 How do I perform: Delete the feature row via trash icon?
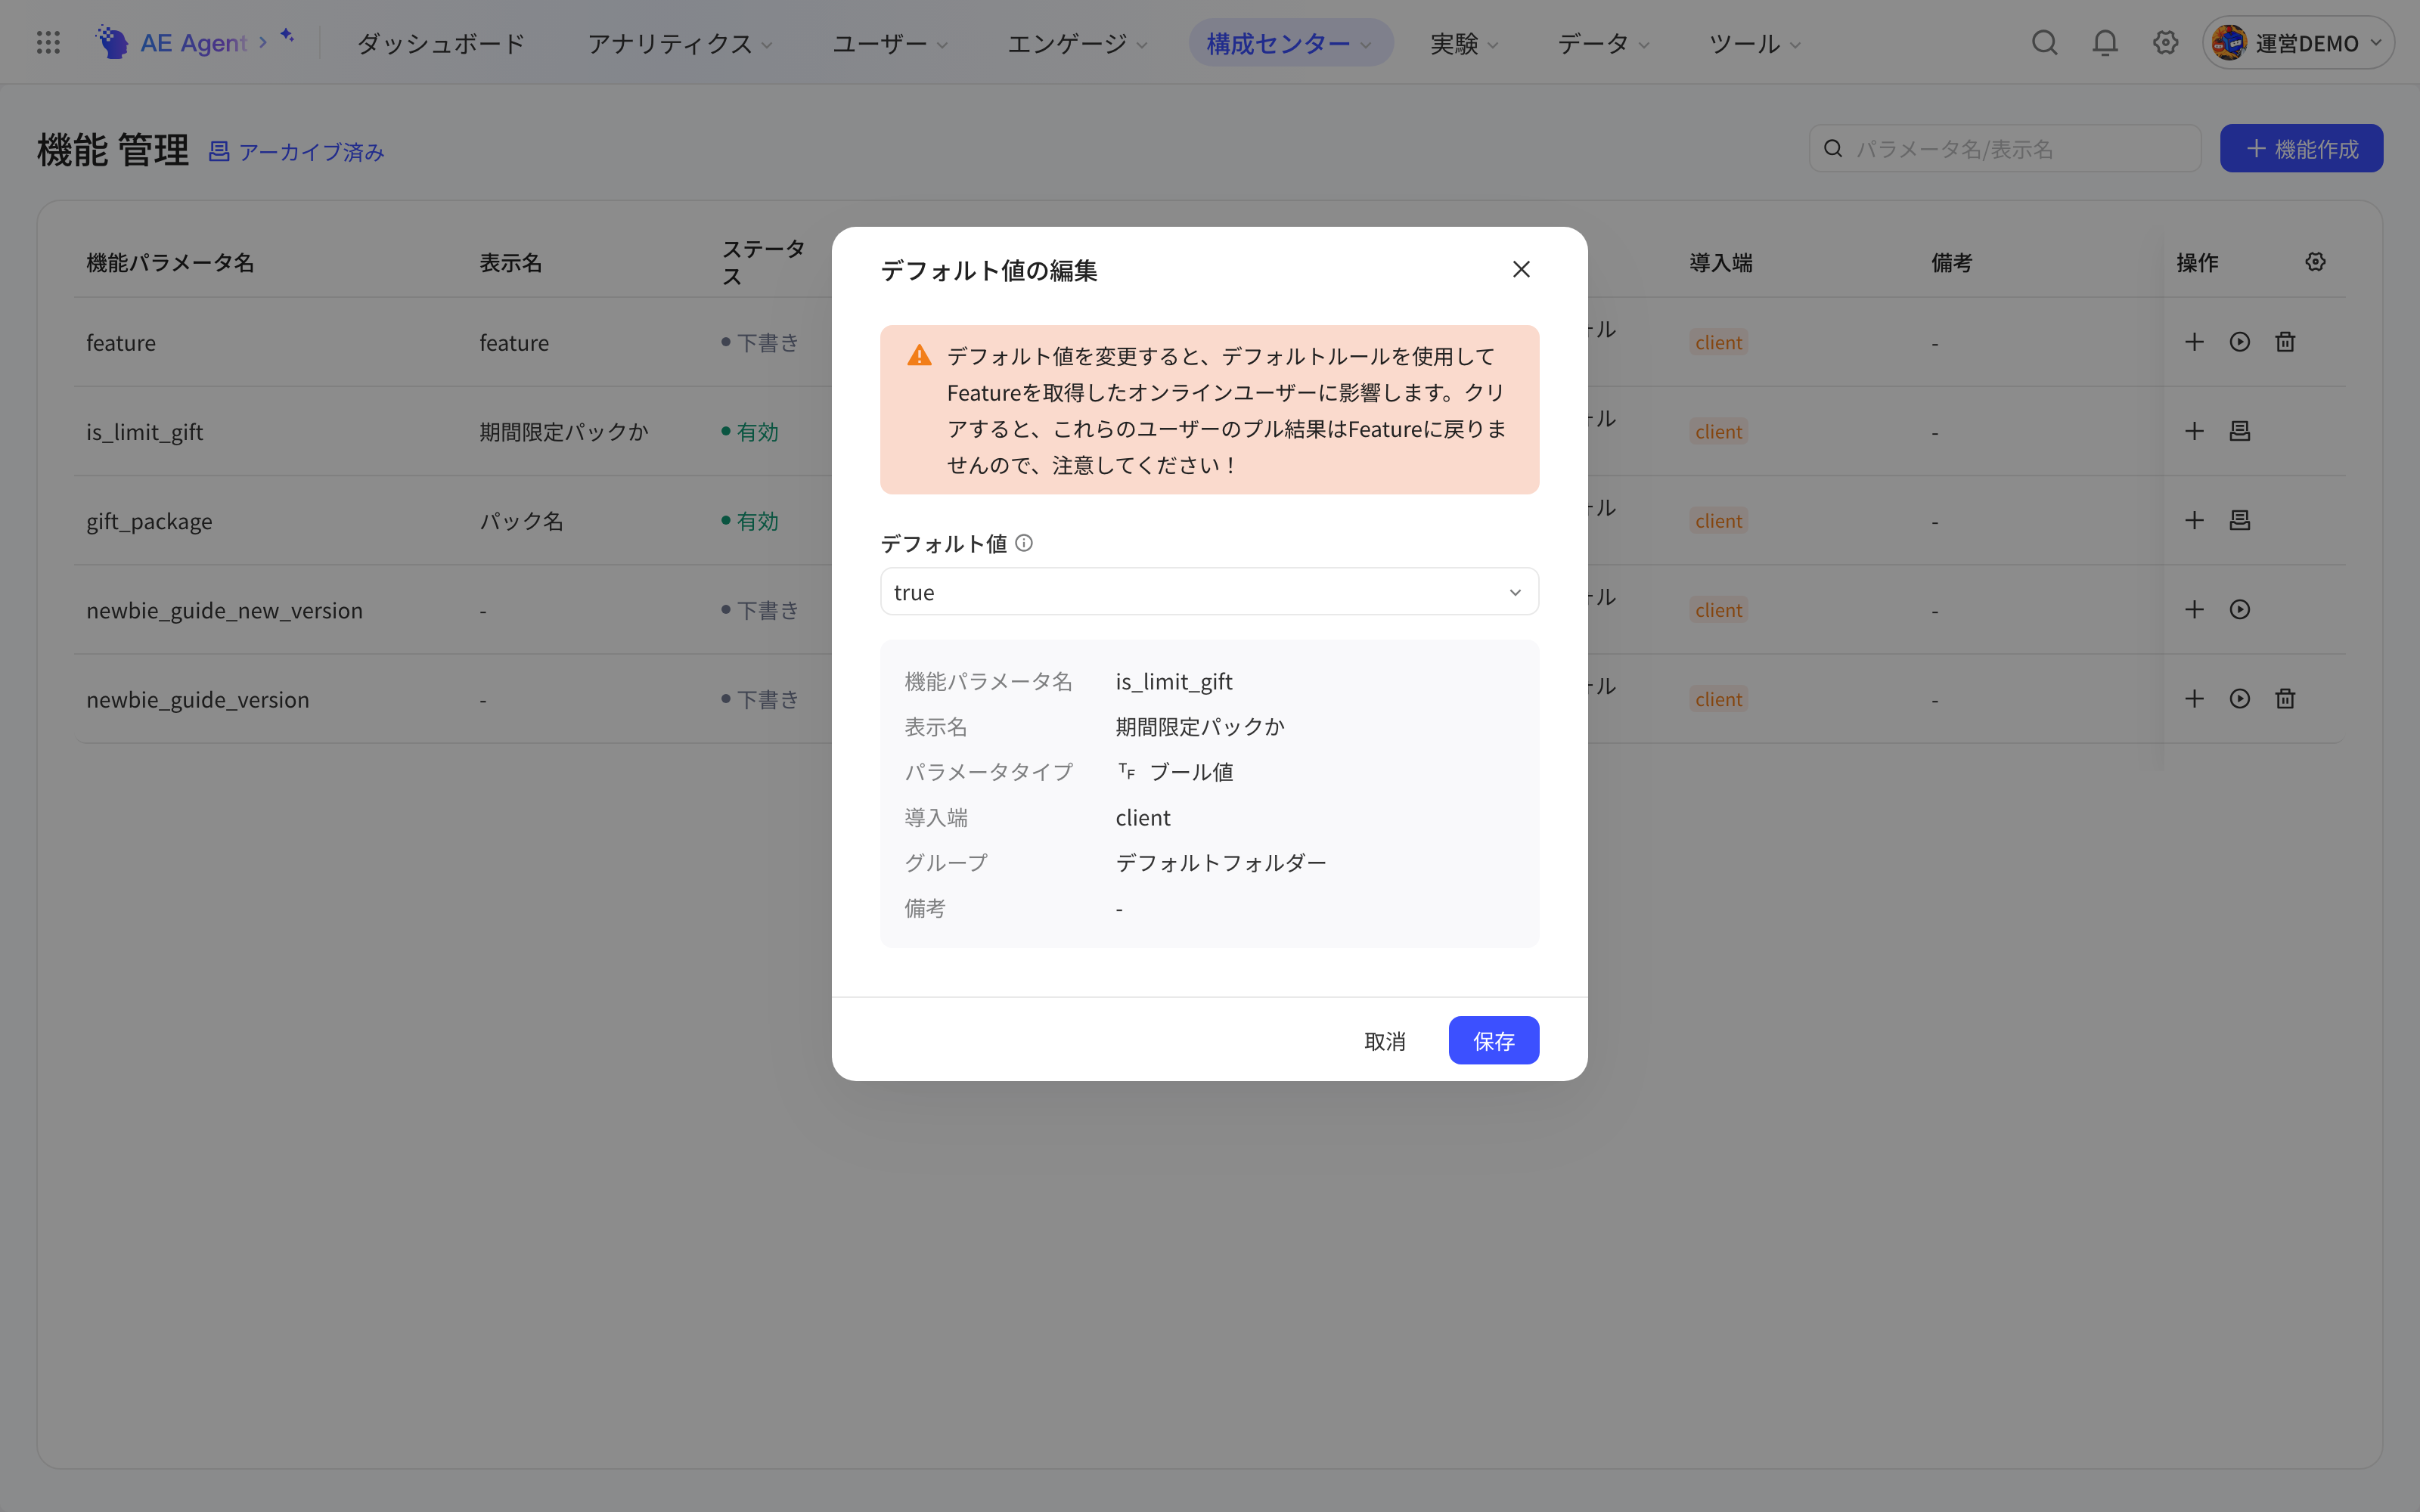(2285, 342)
